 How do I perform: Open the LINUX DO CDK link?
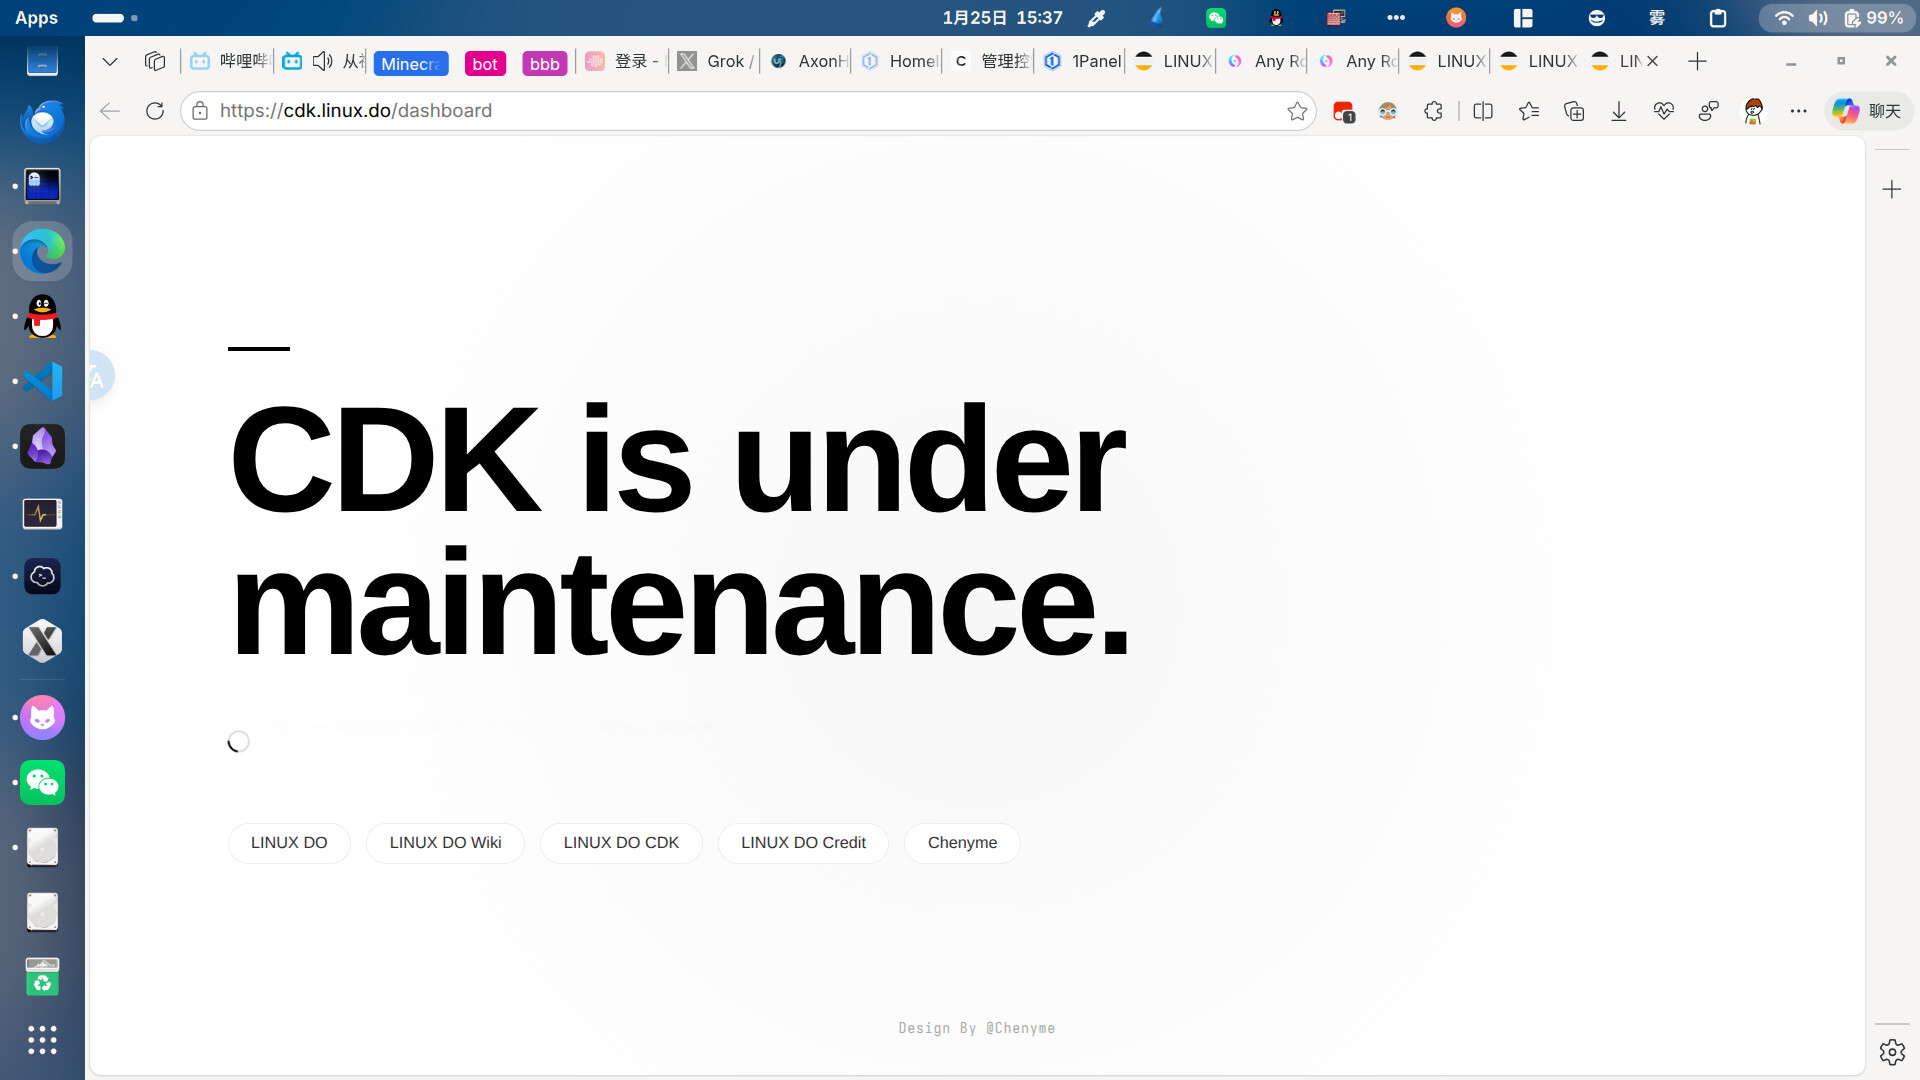pos(621,843)
